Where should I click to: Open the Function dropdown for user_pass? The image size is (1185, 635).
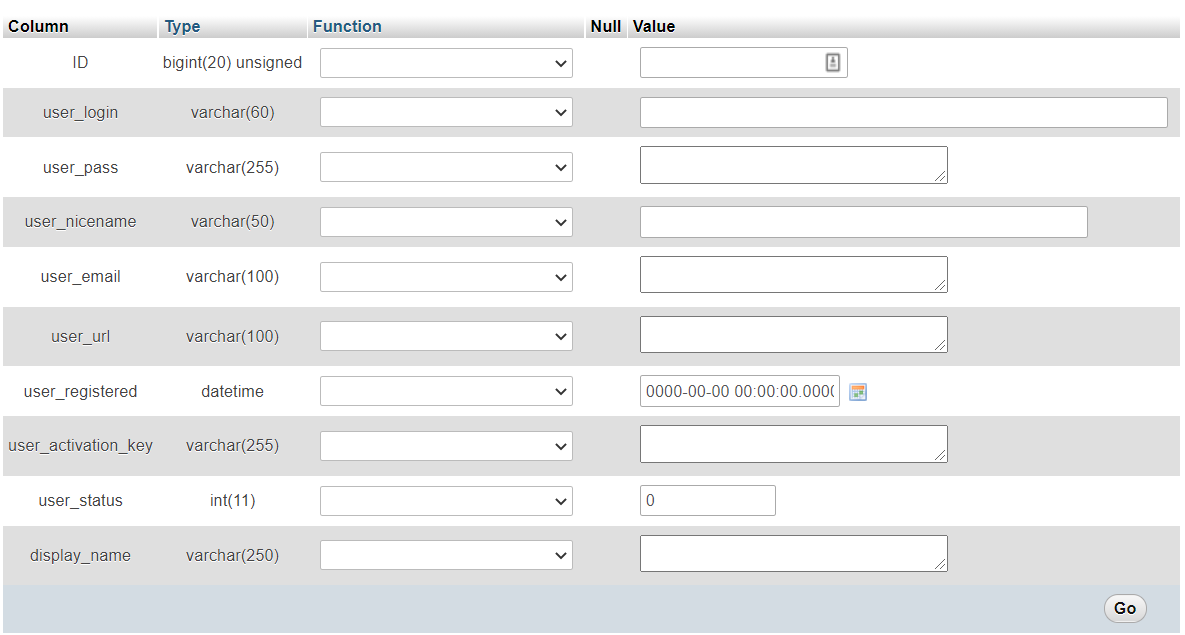(446, 166)
